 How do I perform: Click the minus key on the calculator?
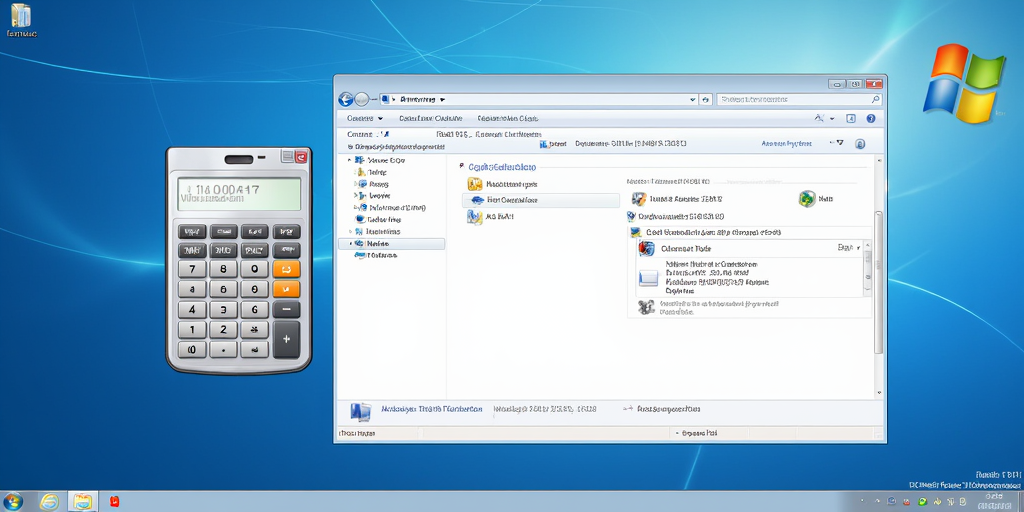[286, 310]
